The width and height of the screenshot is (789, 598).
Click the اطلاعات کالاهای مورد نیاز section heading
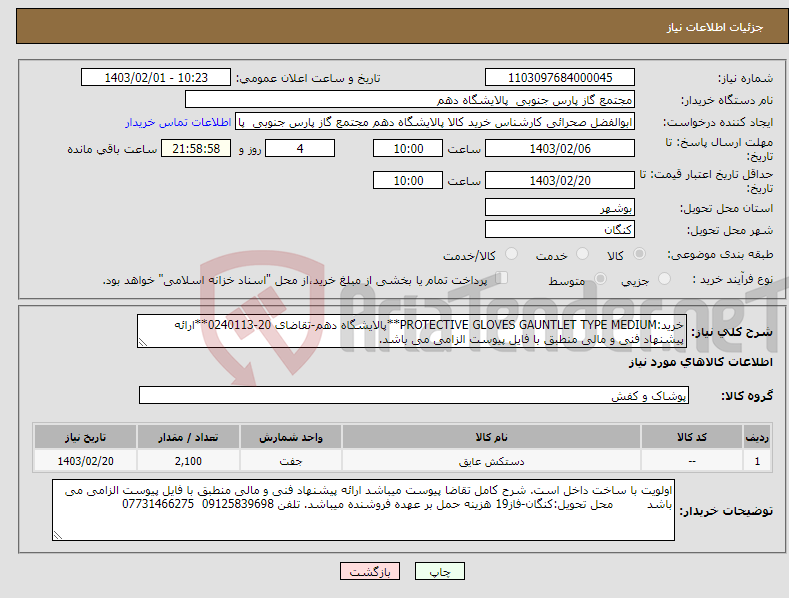[x=700, y=362]
